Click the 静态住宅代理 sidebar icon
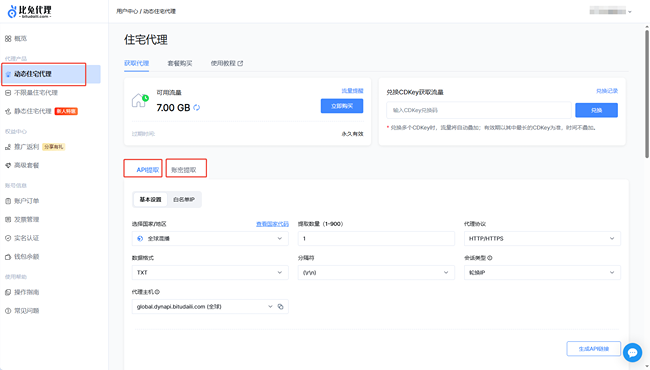 (x=8, y=111)
